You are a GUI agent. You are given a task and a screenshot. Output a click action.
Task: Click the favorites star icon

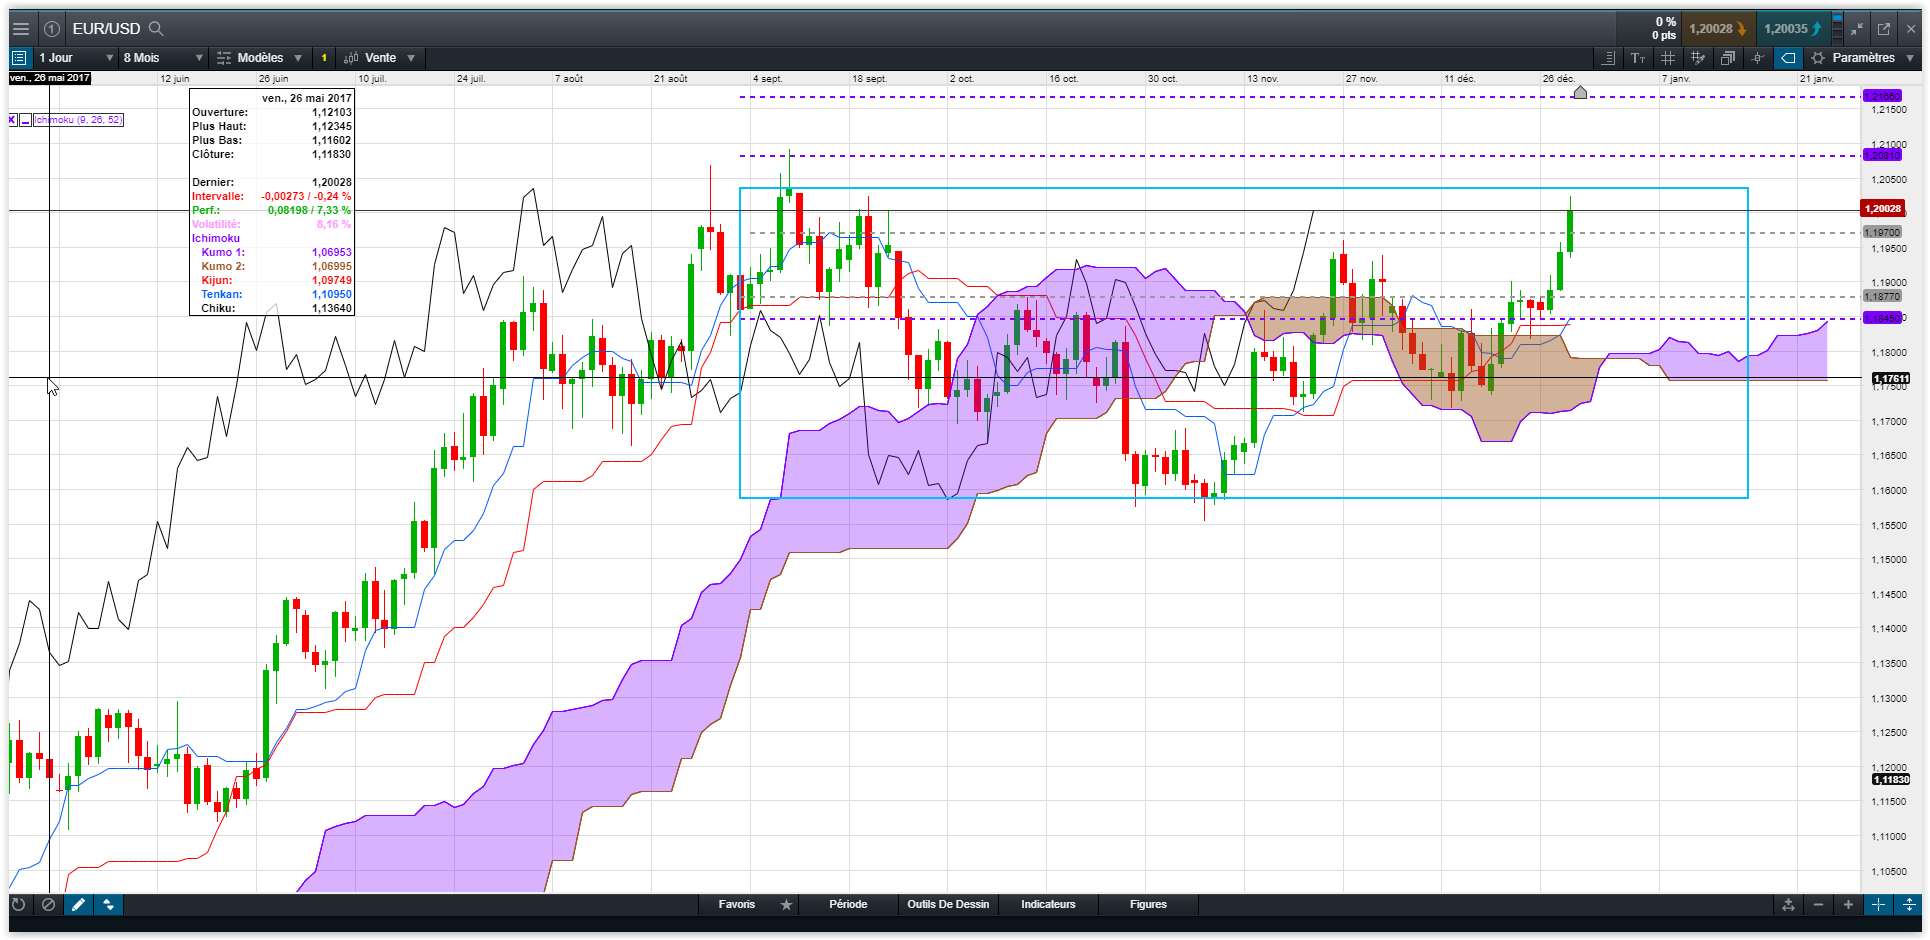787,905
